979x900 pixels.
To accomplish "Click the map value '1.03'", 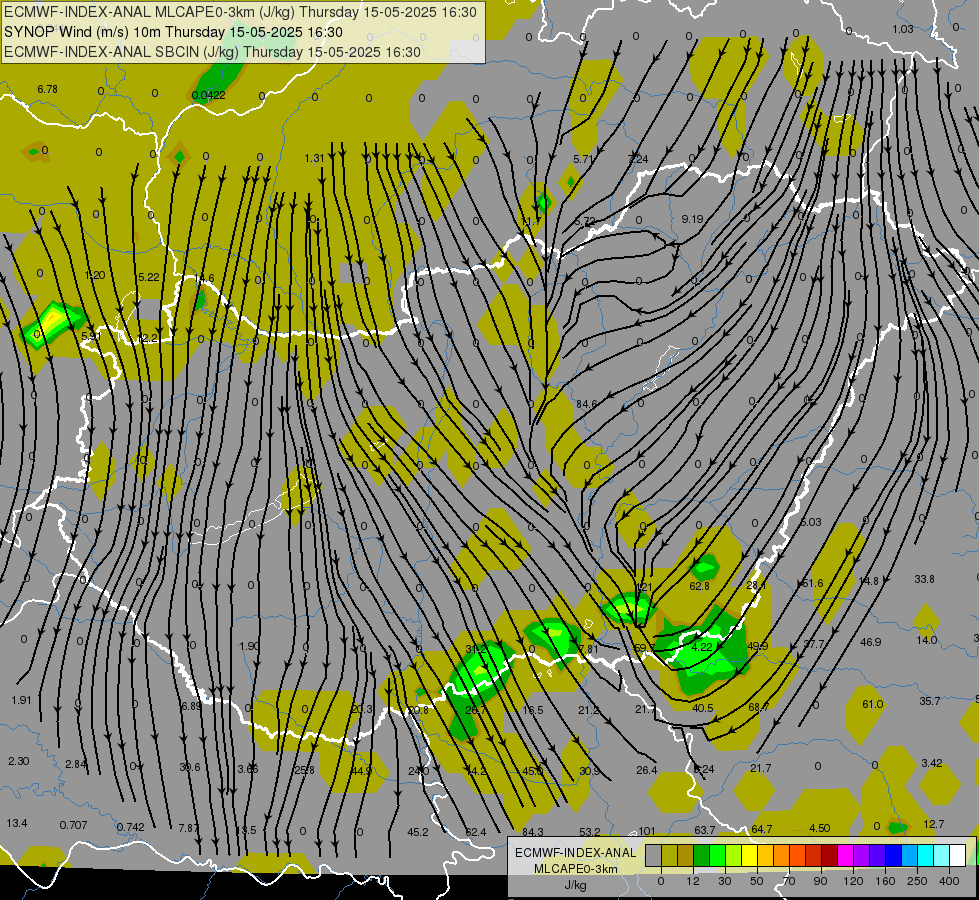I will click(x=903, y=29).
